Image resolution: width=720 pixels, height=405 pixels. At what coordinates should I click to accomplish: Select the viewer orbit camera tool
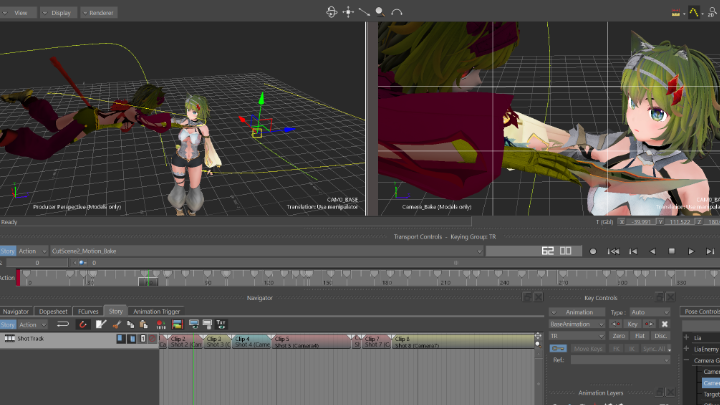click(x=332, y=12)
